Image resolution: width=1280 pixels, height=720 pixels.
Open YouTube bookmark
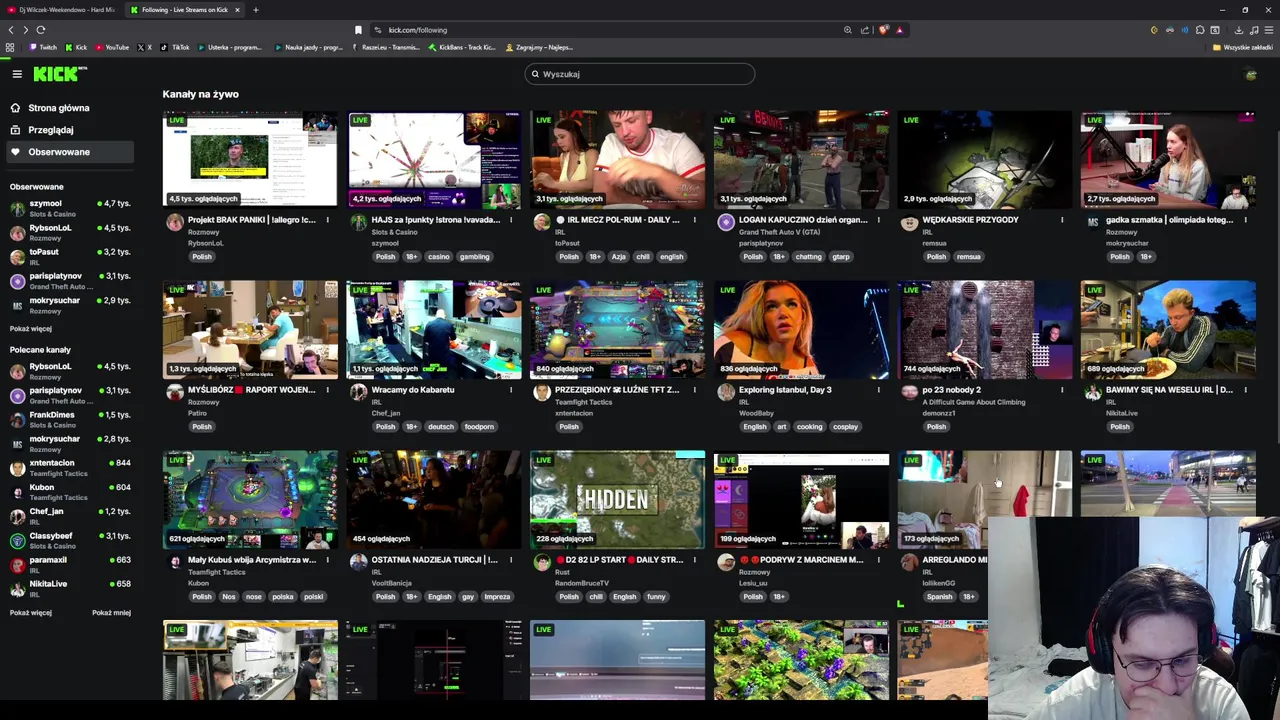(112, 47)
